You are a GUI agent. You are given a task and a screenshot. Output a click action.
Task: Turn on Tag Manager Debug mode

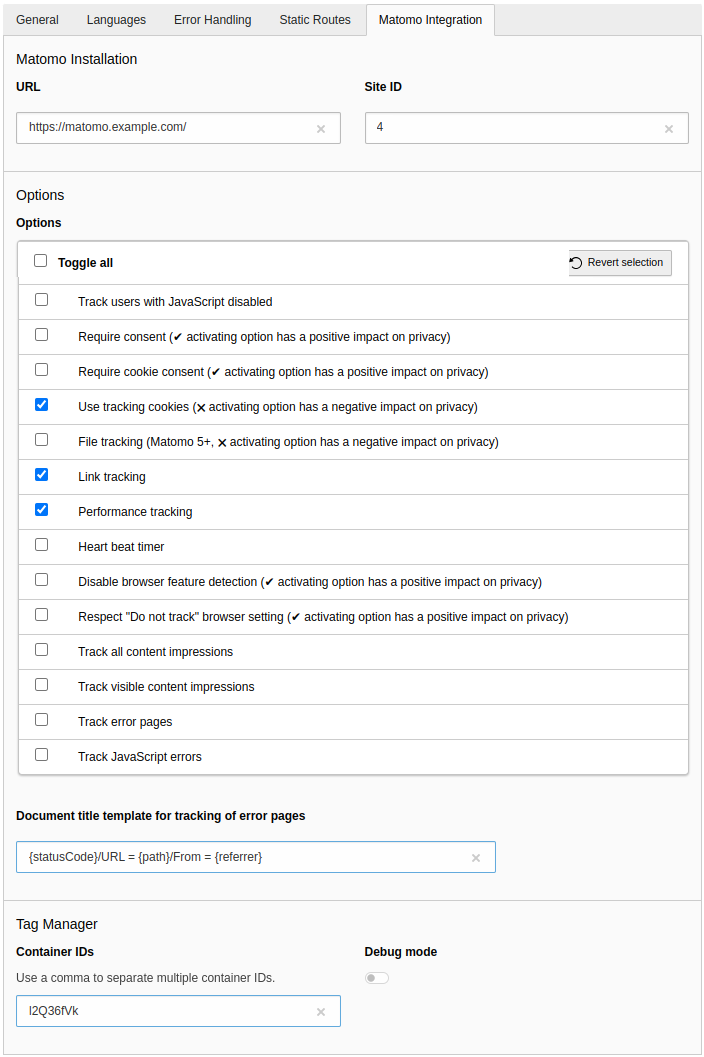(x=377, y=978)
